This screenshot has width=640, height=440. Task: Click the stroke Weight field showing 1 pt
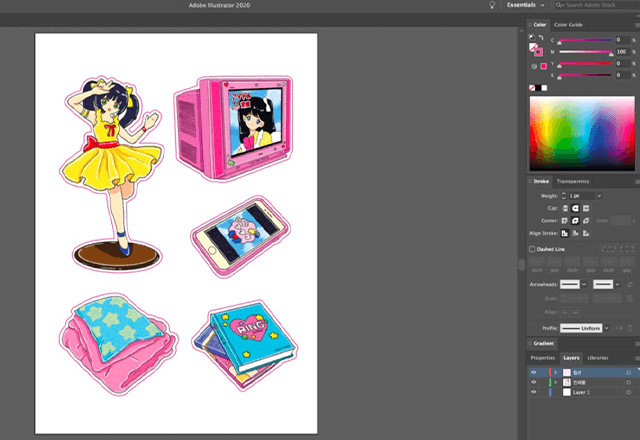[x=582, y=196]
